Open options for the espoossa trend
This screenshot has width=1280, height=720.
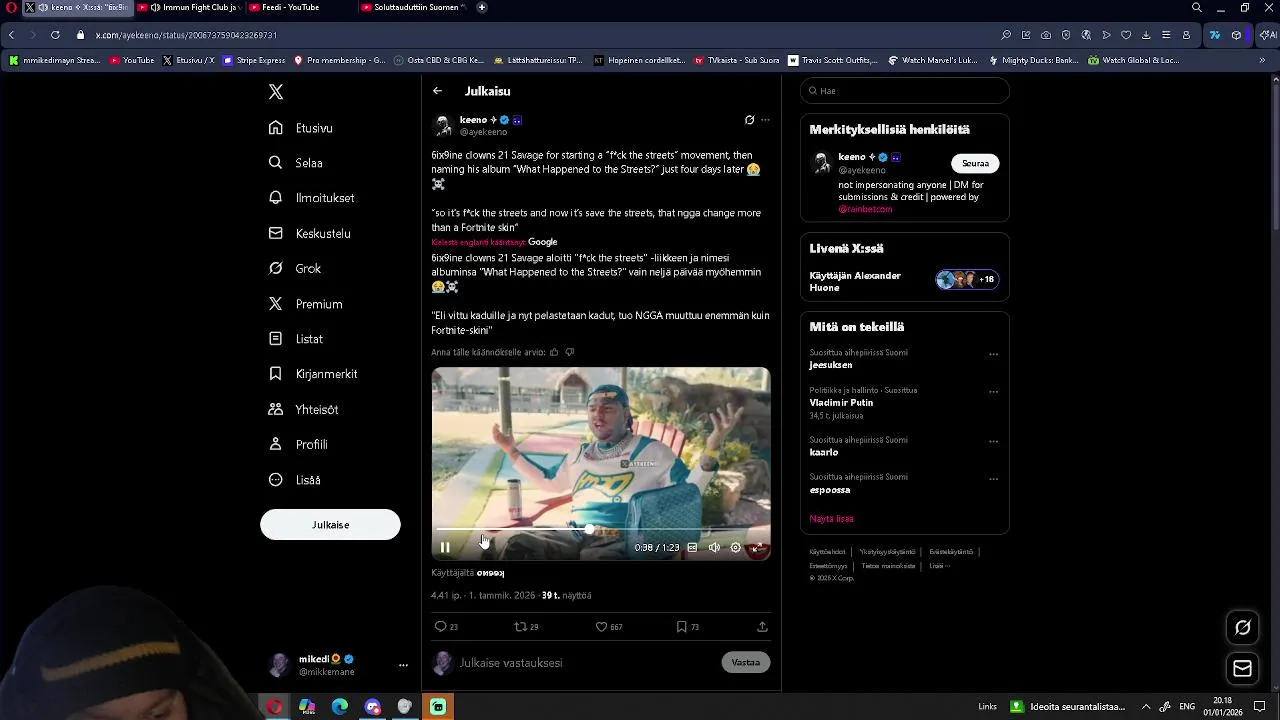coord(993,479)
